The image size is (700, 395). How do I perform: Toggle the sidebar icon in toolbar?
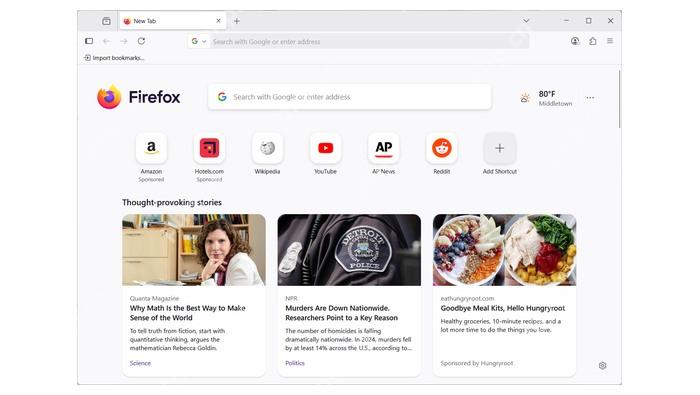point(89,41)
